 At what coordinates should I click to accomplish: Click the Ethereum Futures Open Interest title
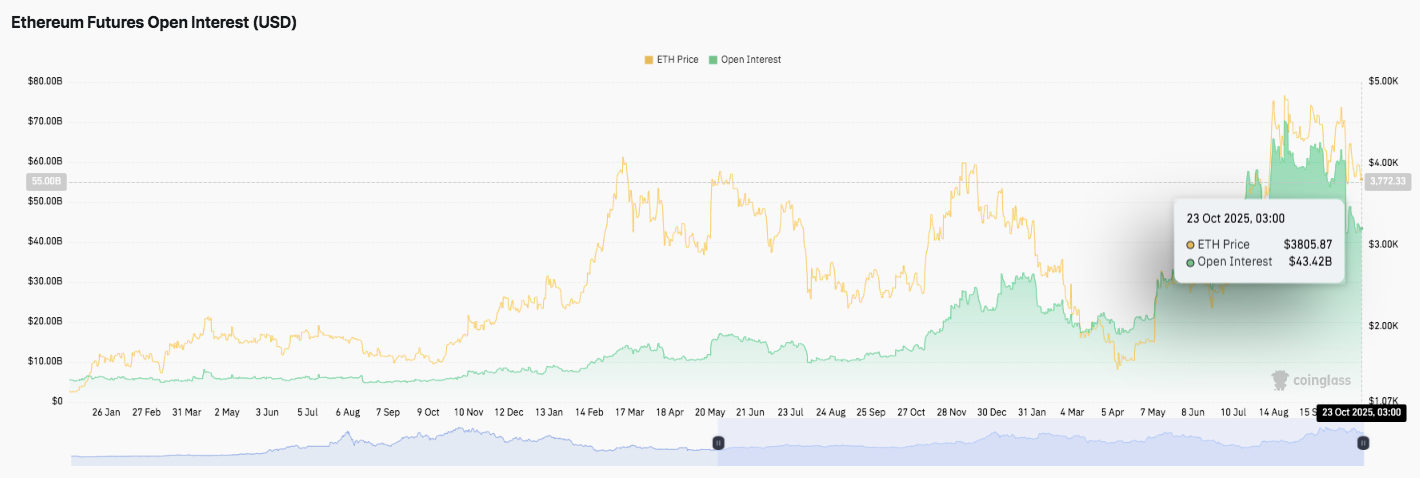153,23
